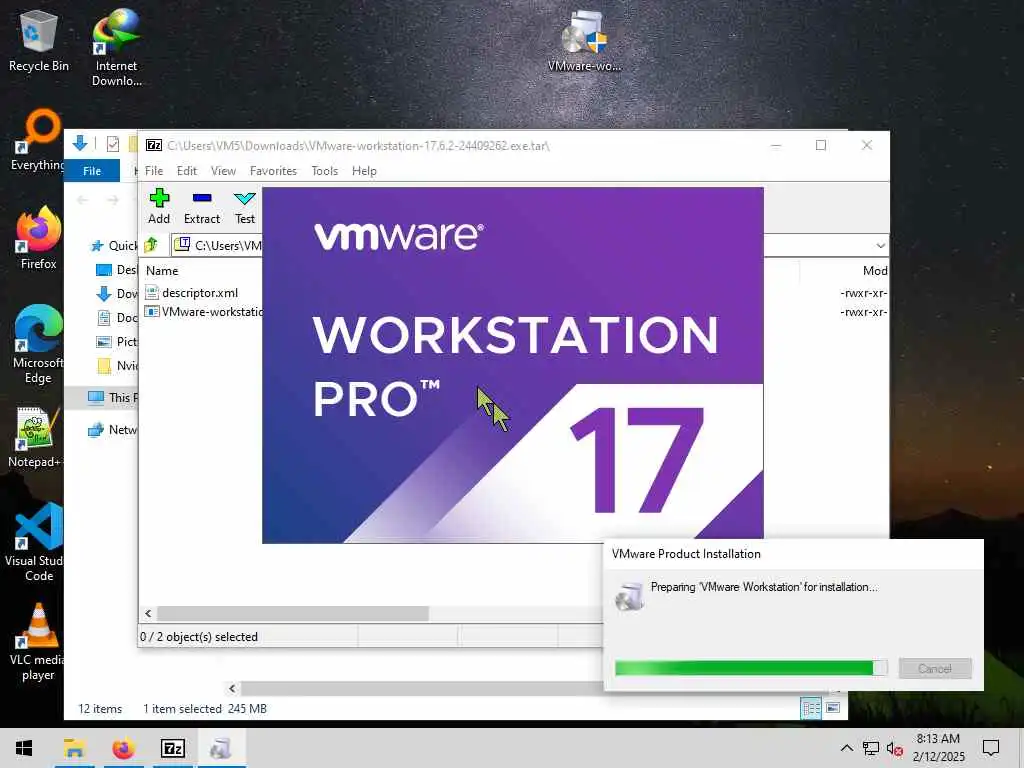Open Downloads folder in Explorer sidebar
1024x768 pixels.
116,294
